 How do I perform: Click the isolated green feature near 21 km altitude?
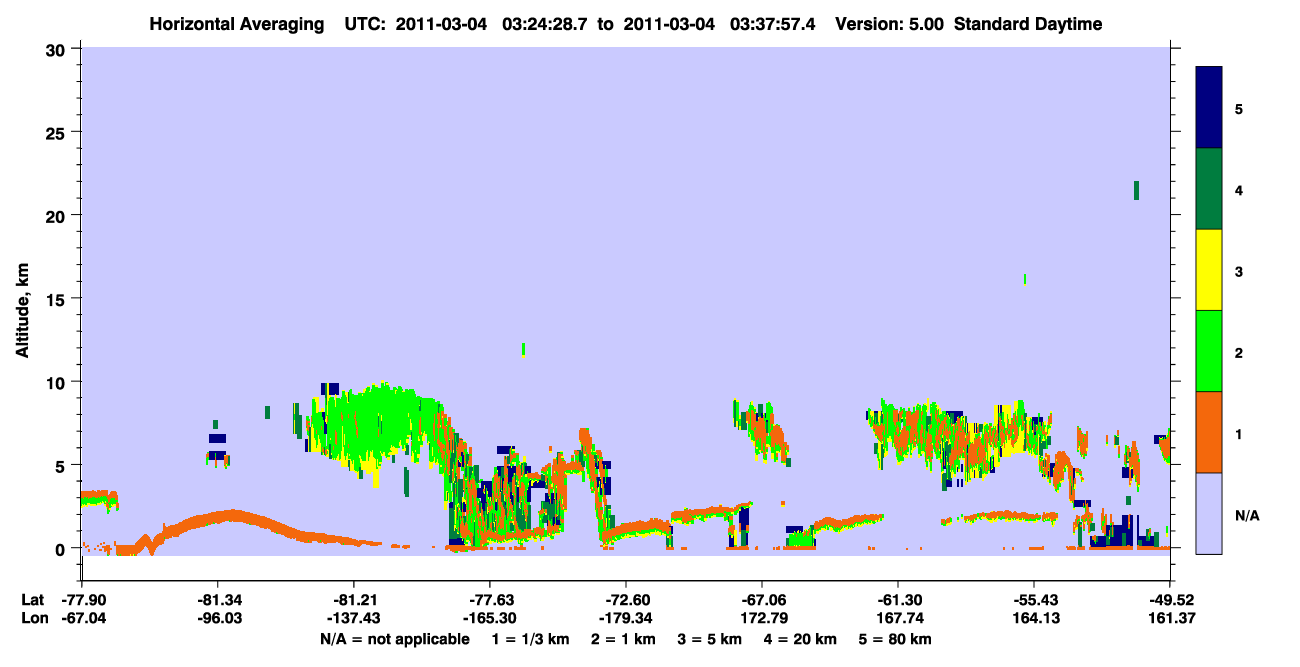tap(1136, 190)
